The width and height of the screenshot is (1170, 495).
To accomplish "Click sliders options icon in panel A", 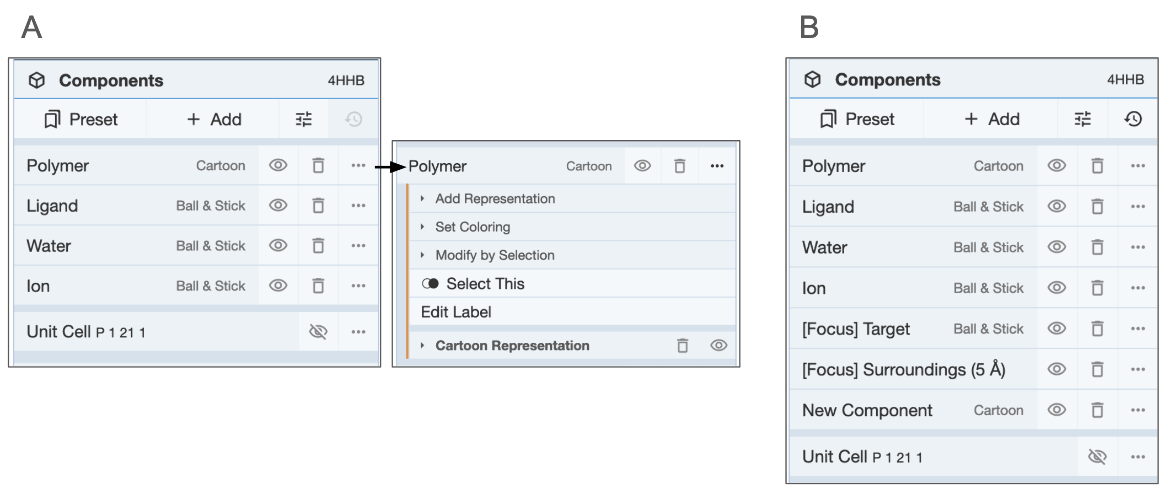I will [304, 119].
